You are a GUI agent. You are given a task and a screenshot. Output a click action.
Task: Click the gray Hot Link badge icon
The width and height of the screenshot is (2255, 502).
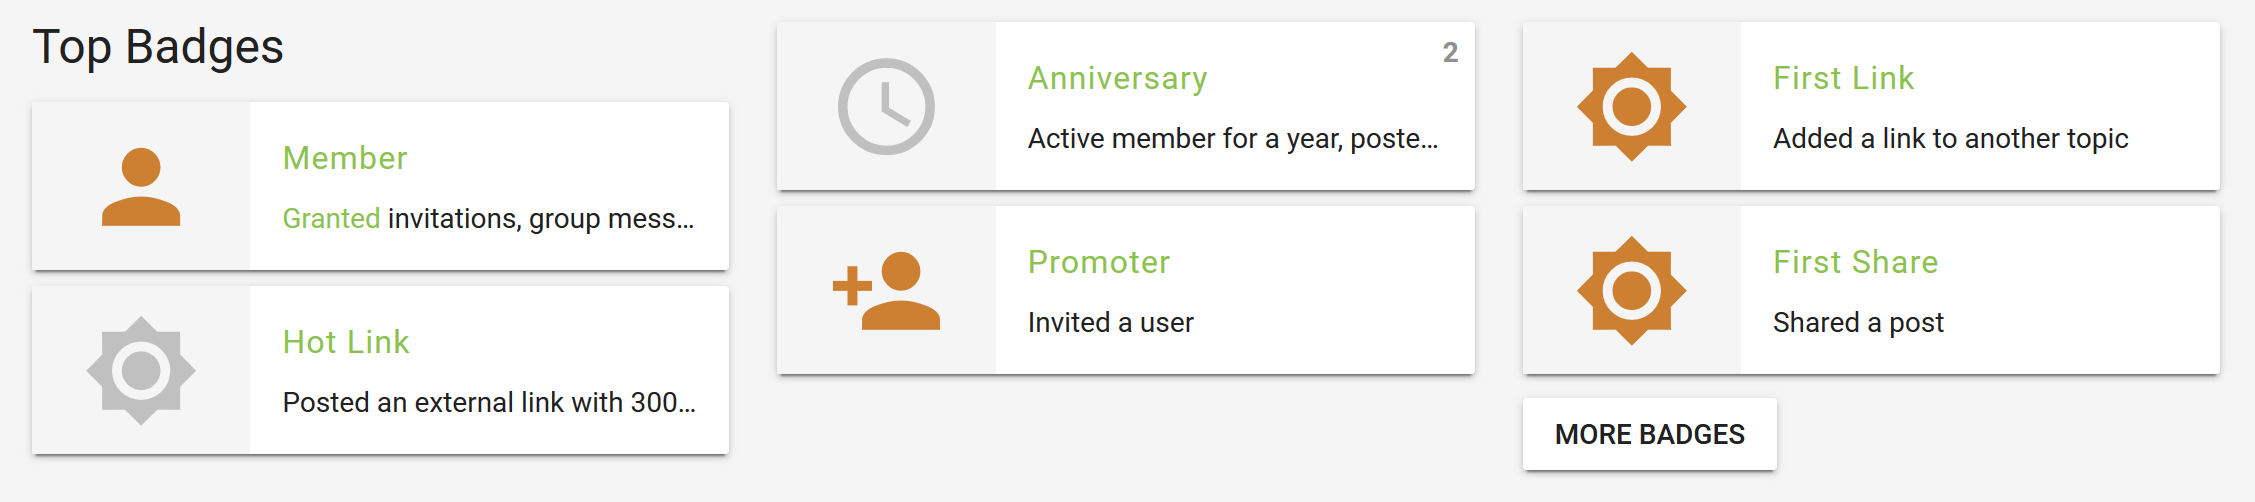tap(141, 371)
